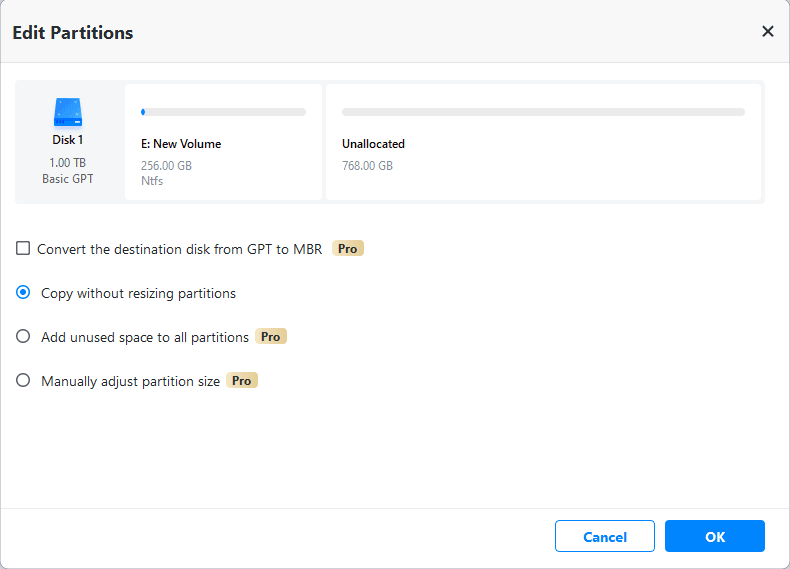Click the Disk 1 label

(x=67, y=140)
